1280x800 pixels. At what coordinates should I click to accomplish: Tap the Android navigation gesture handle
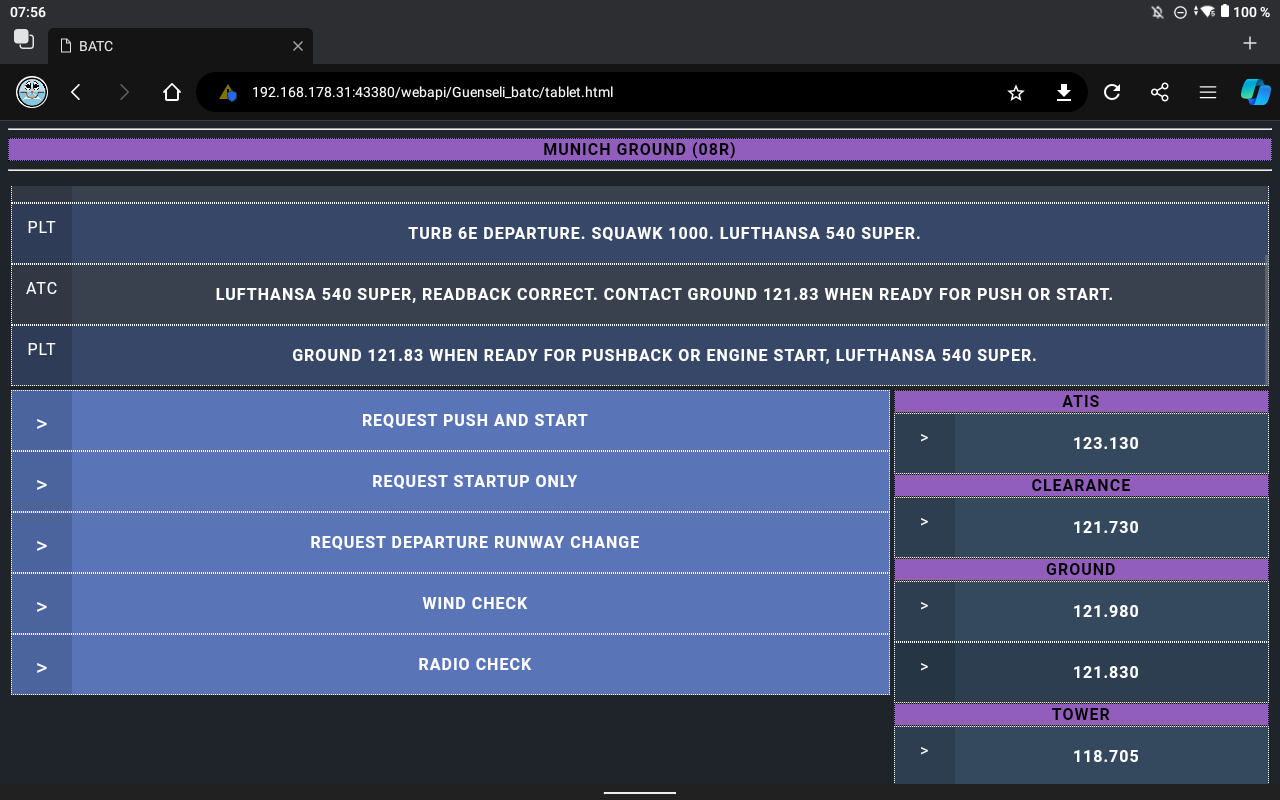coord(640,792)
